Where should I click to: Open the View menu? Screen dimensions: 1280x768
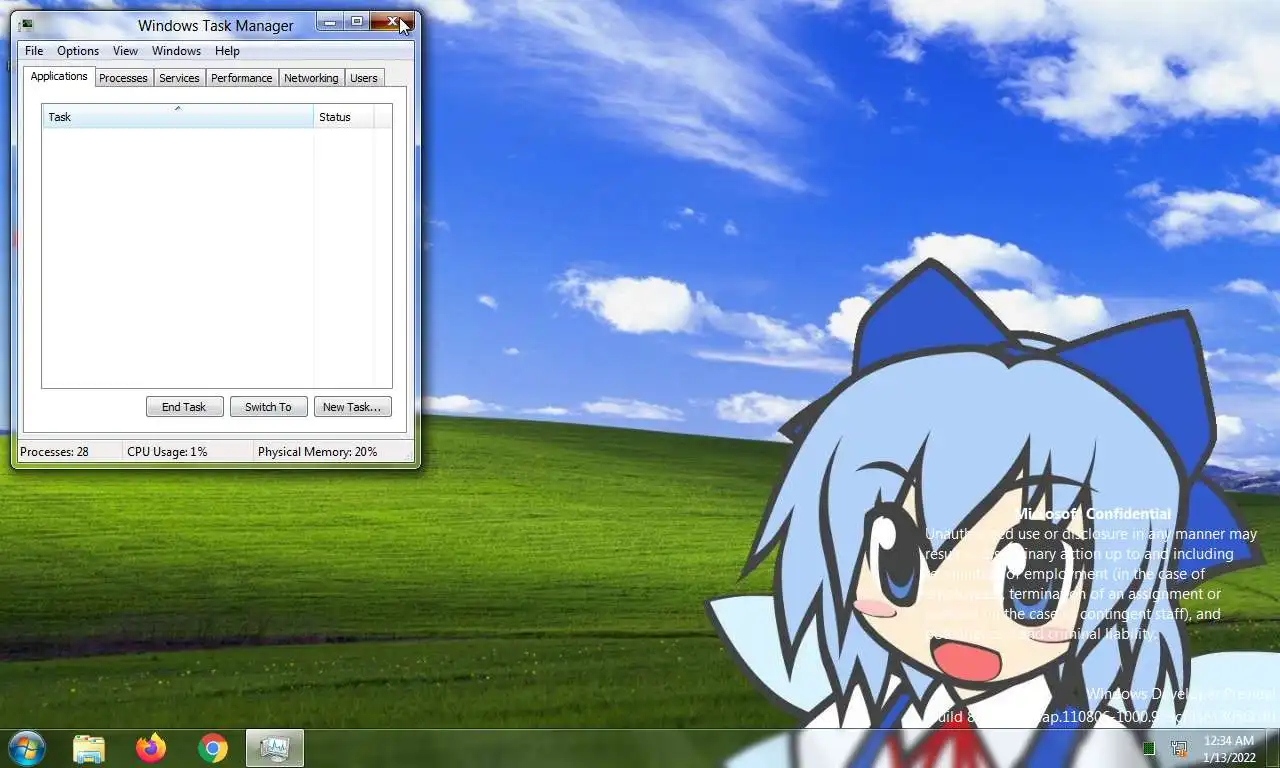tap(125, 51)
